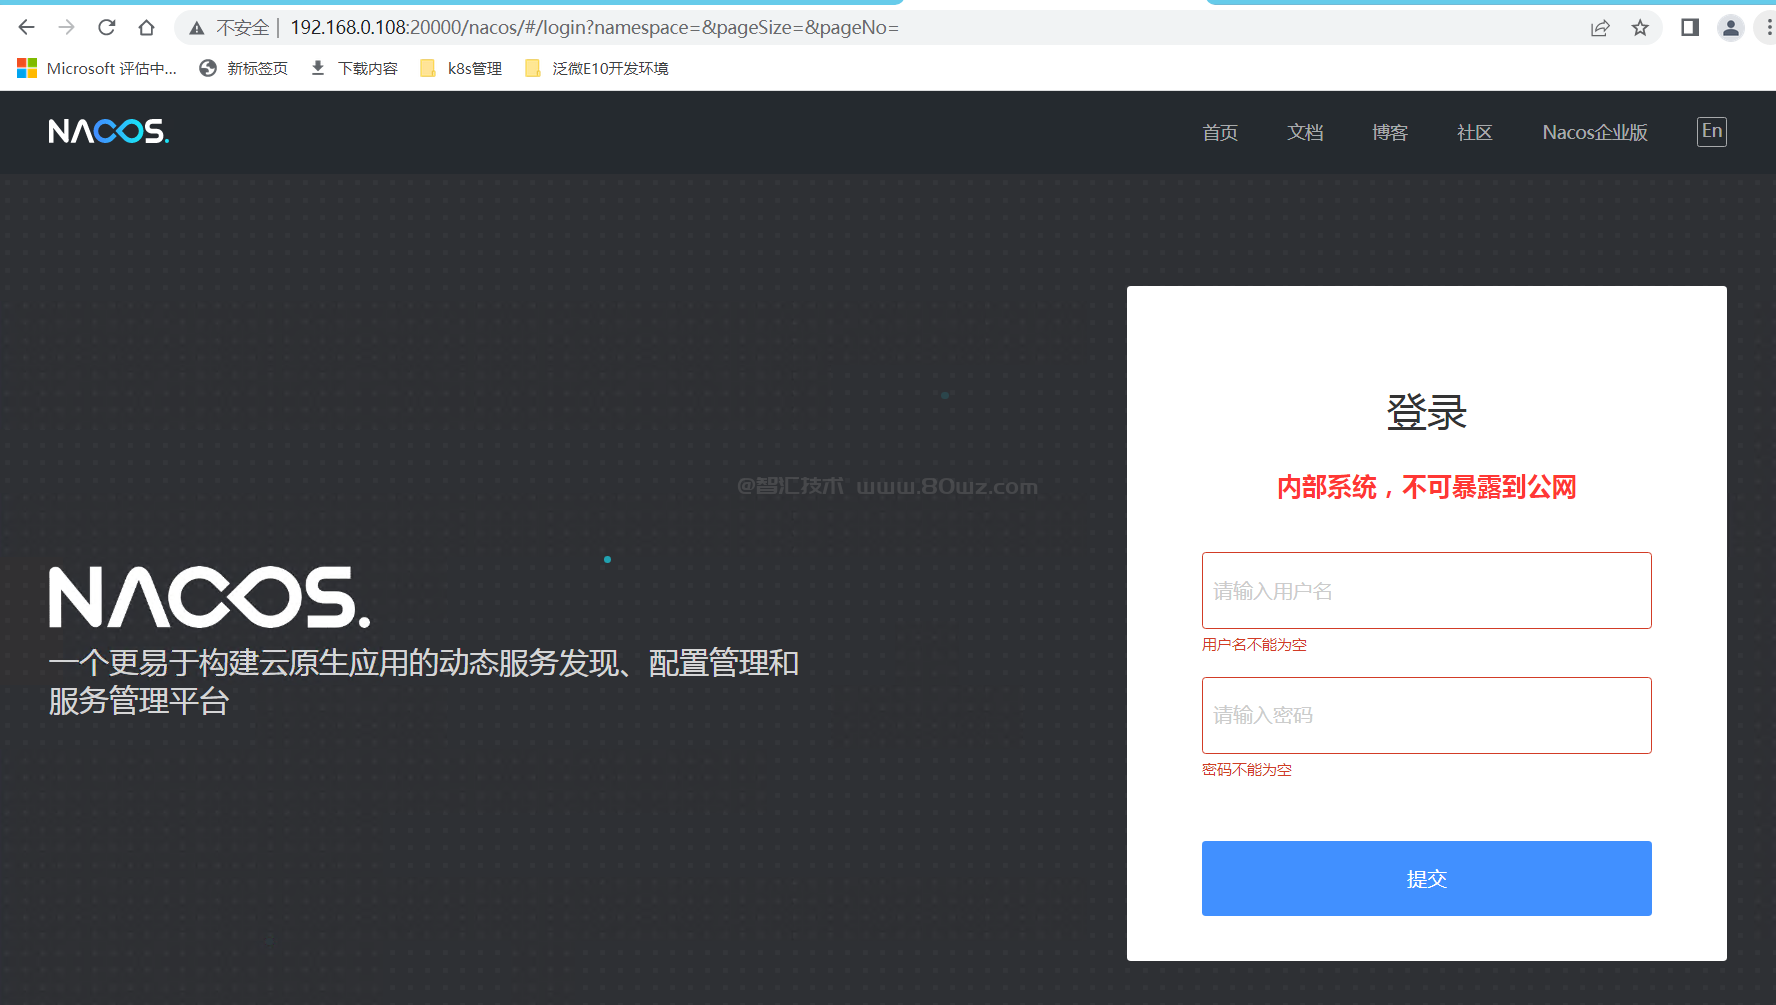Focus the password input field
Screen dimensions: 1776x1005
point(1426,715)
